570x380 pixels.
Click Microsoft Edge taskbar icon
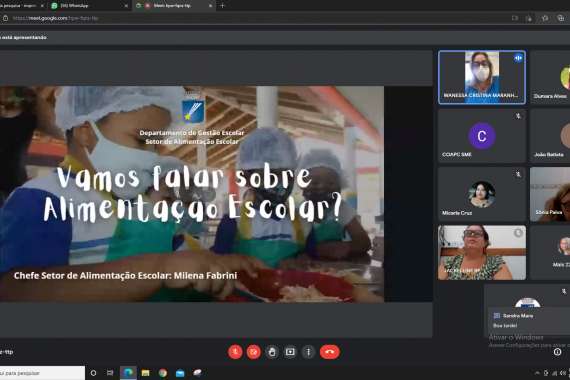(128, 373)
